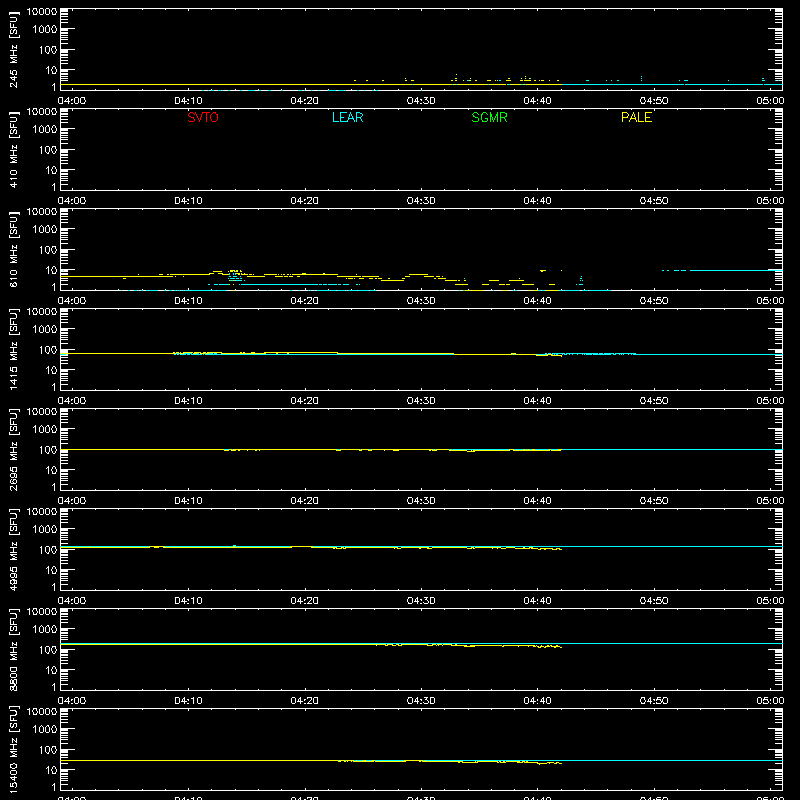Viewport: 800px width, 800px height.
Task: Select the 15400 MHz [SFU] axis title
Action: click(x=13, y=749)
